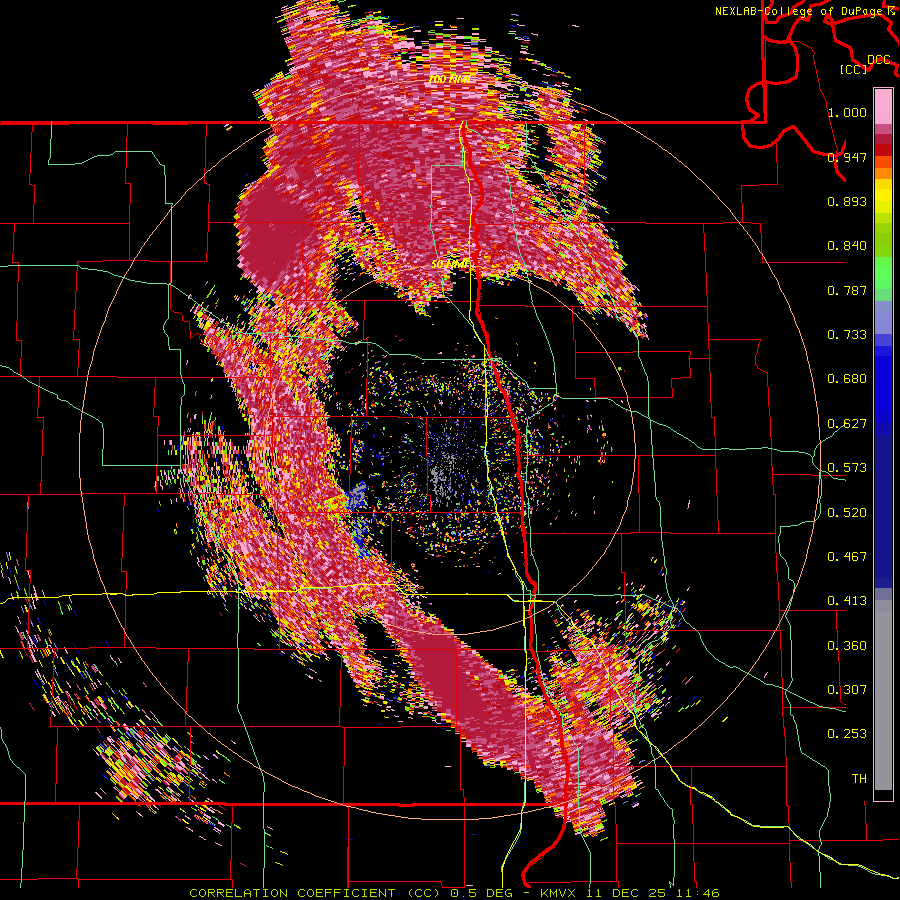Click the 0.360 legend value
This screenshot has width=900, height=900.
click(847, 646)
